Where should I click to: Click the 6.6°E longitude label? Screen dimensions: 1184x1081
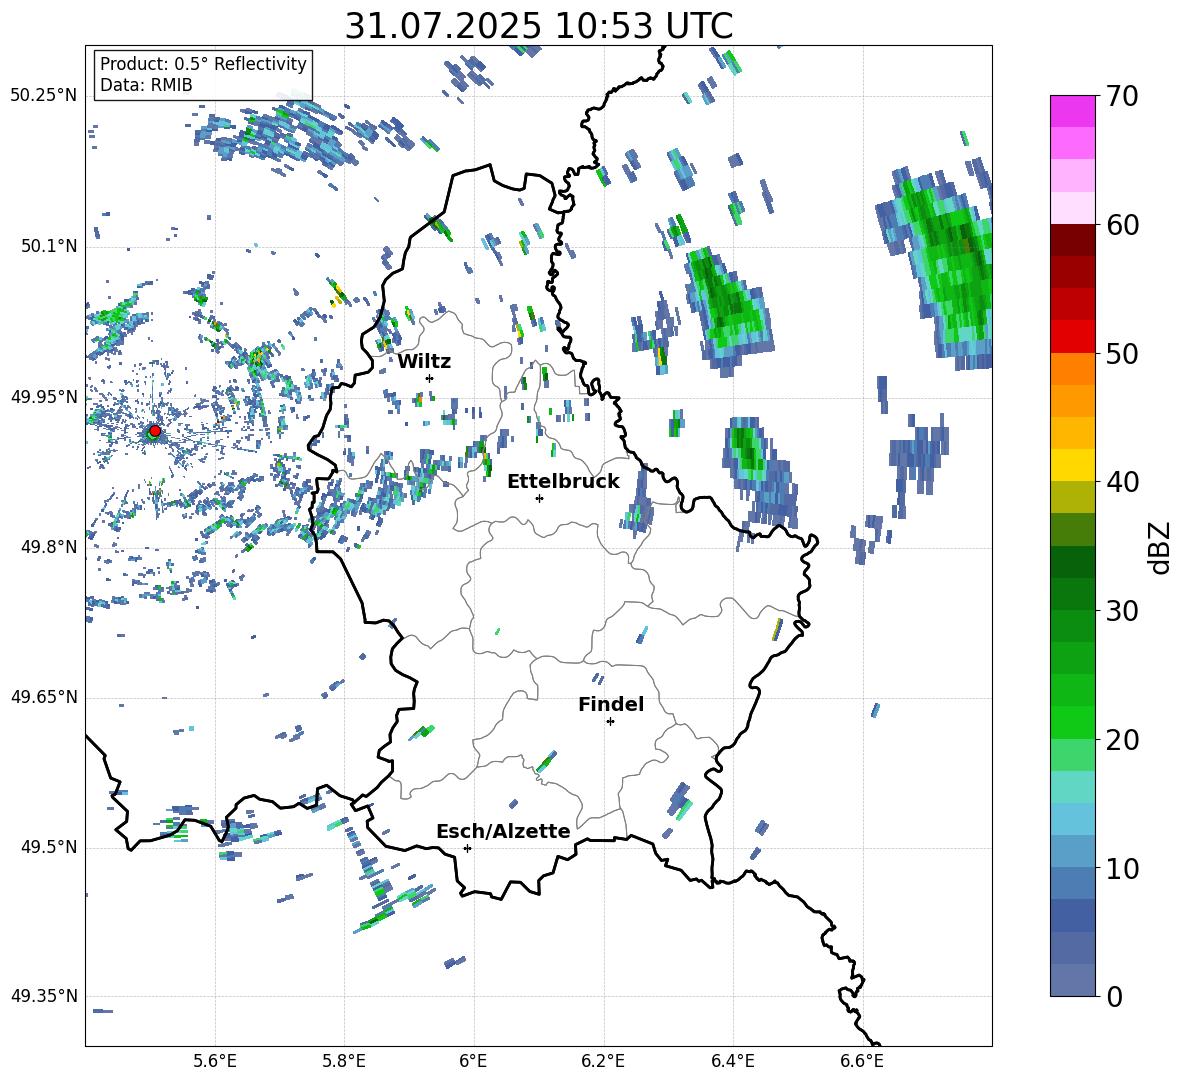[862, 1061]
